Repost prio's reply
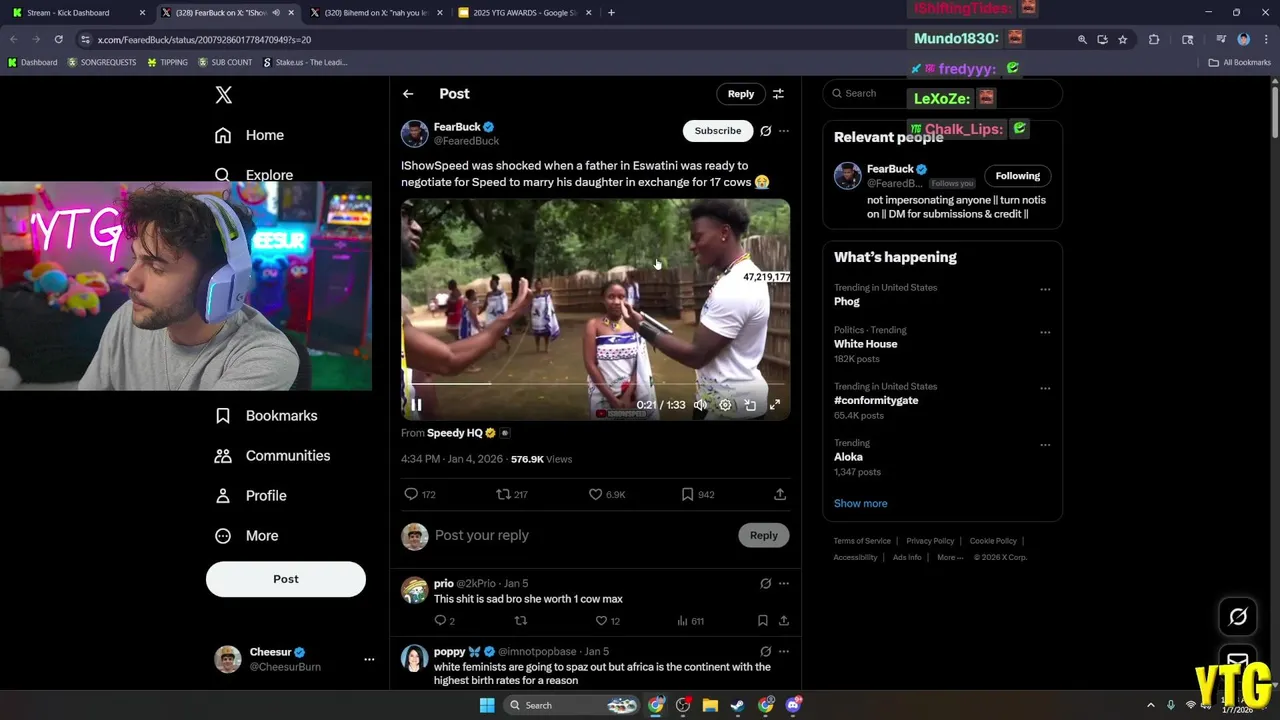 coord(520,621)
